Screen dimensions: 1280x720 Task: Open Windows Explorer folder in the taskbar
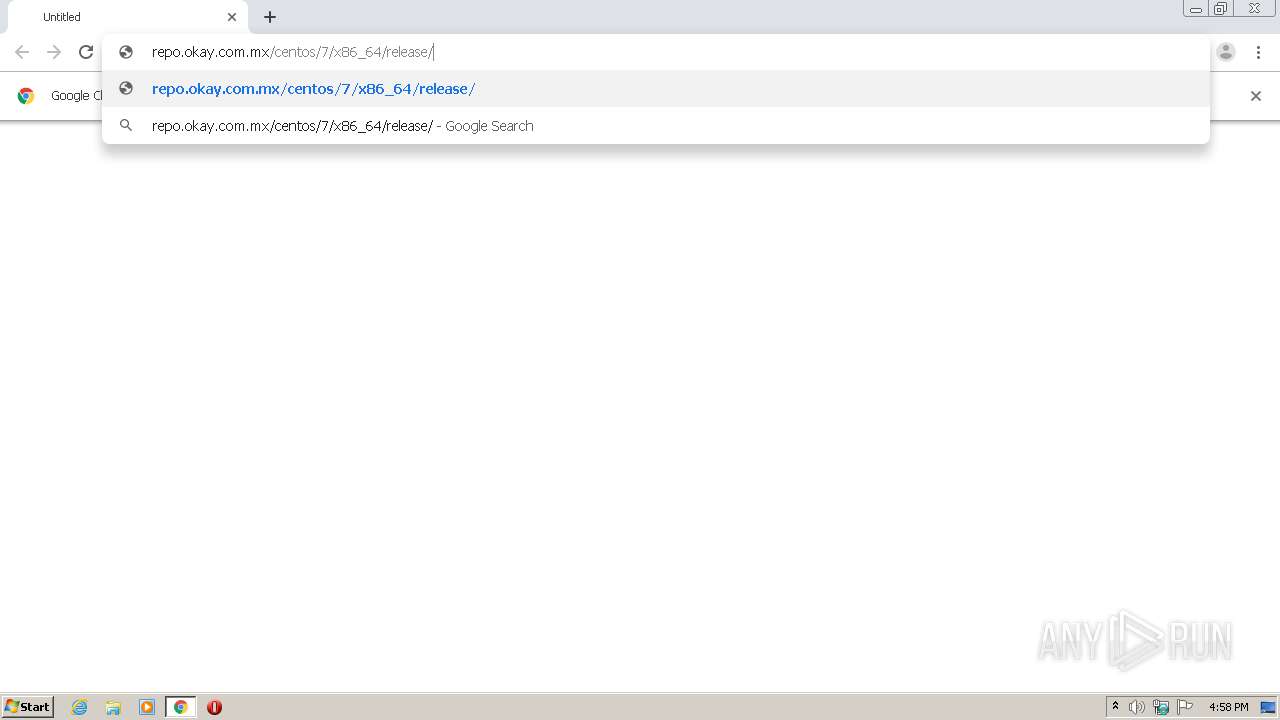point(113,707)
